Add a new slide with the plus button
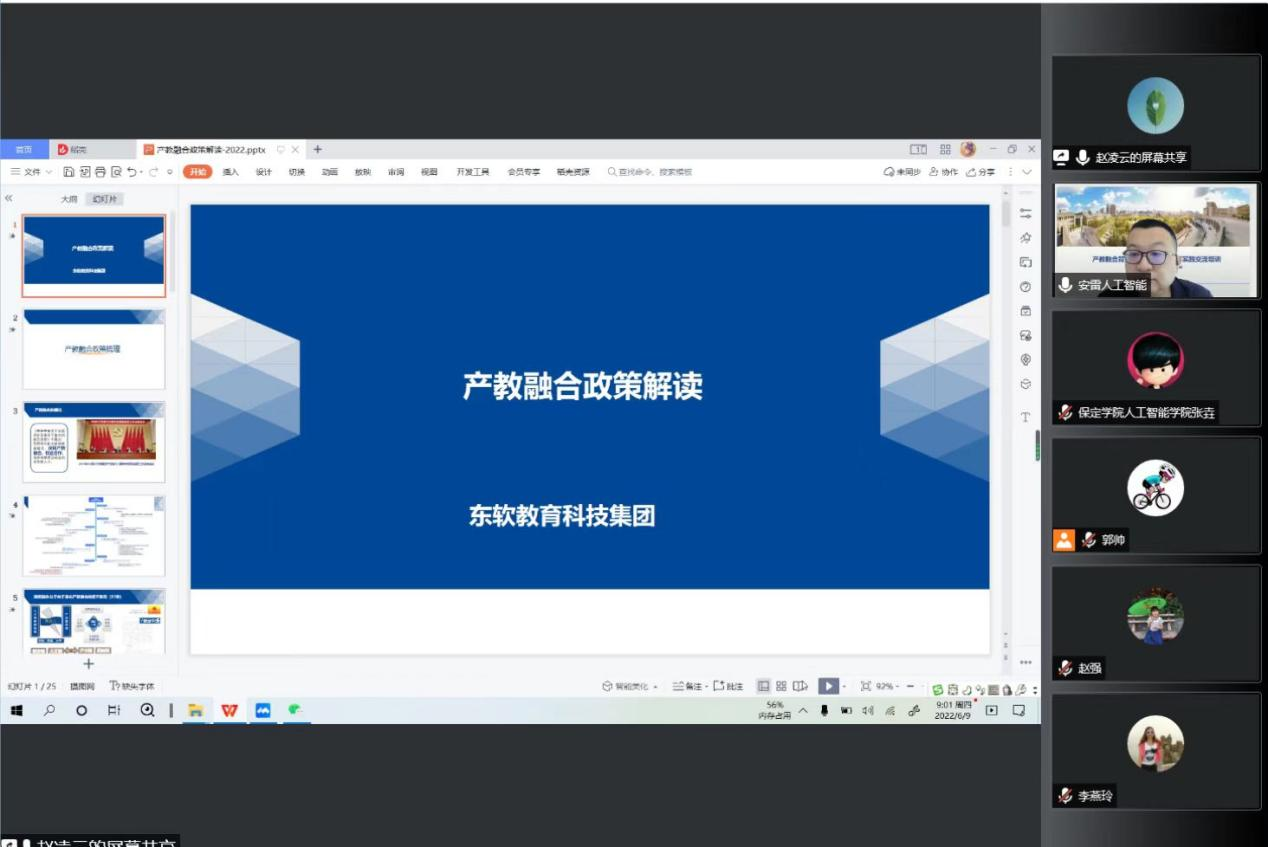 [x=88, y=663]
